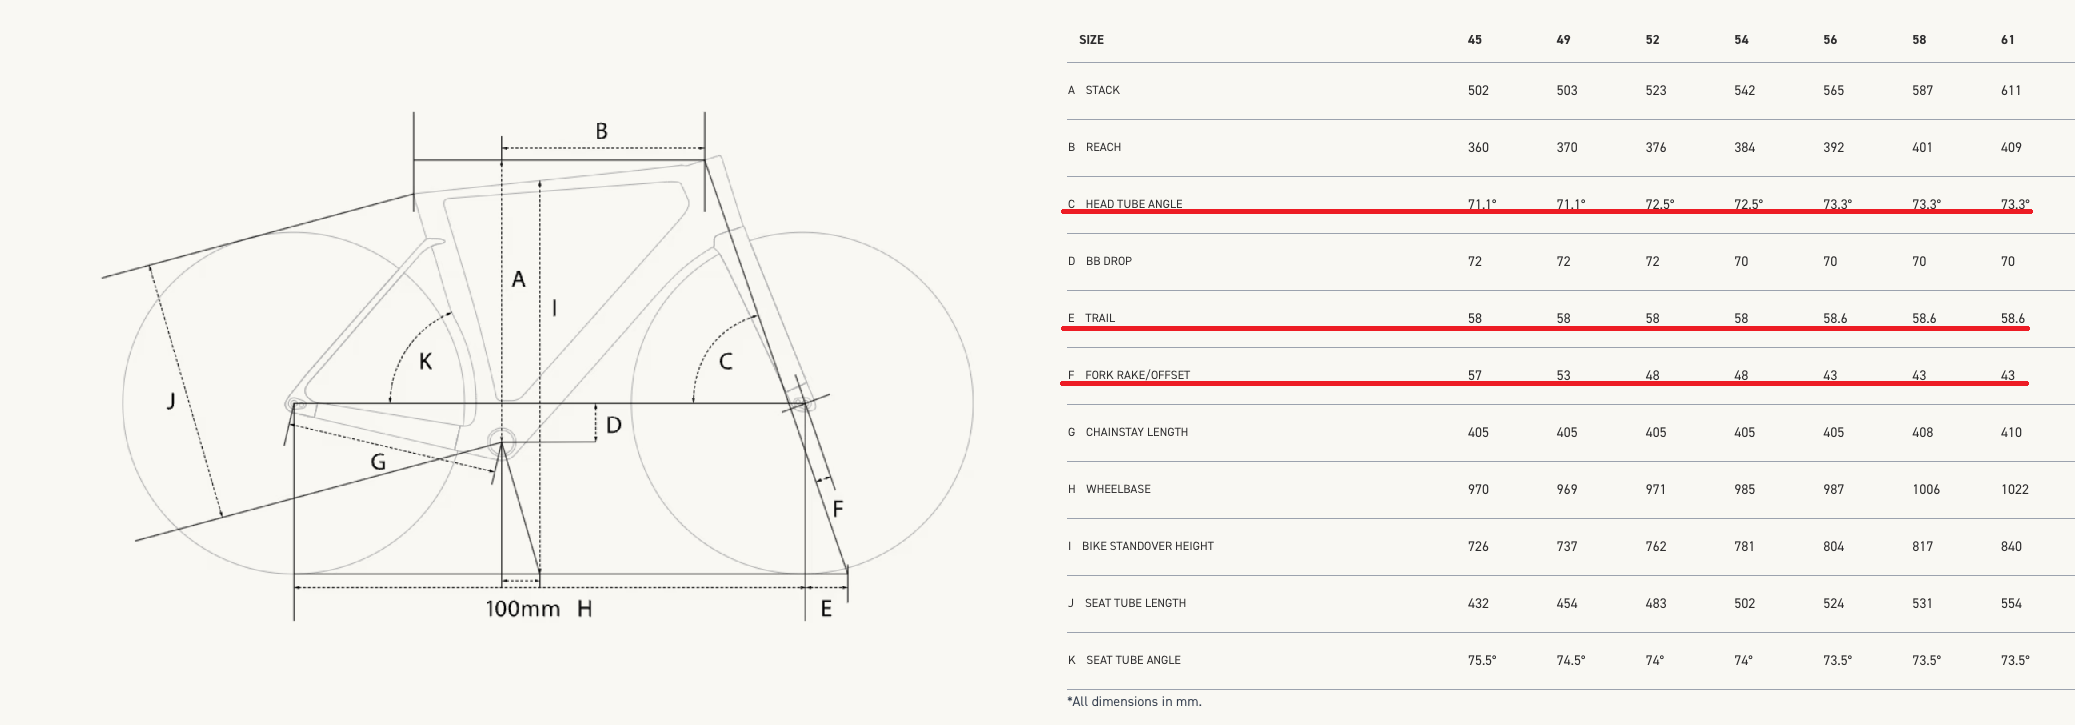The image size is (2075, 725).
Task: Click the letter B in the bike diagram
Action: [x=601, y=131]
